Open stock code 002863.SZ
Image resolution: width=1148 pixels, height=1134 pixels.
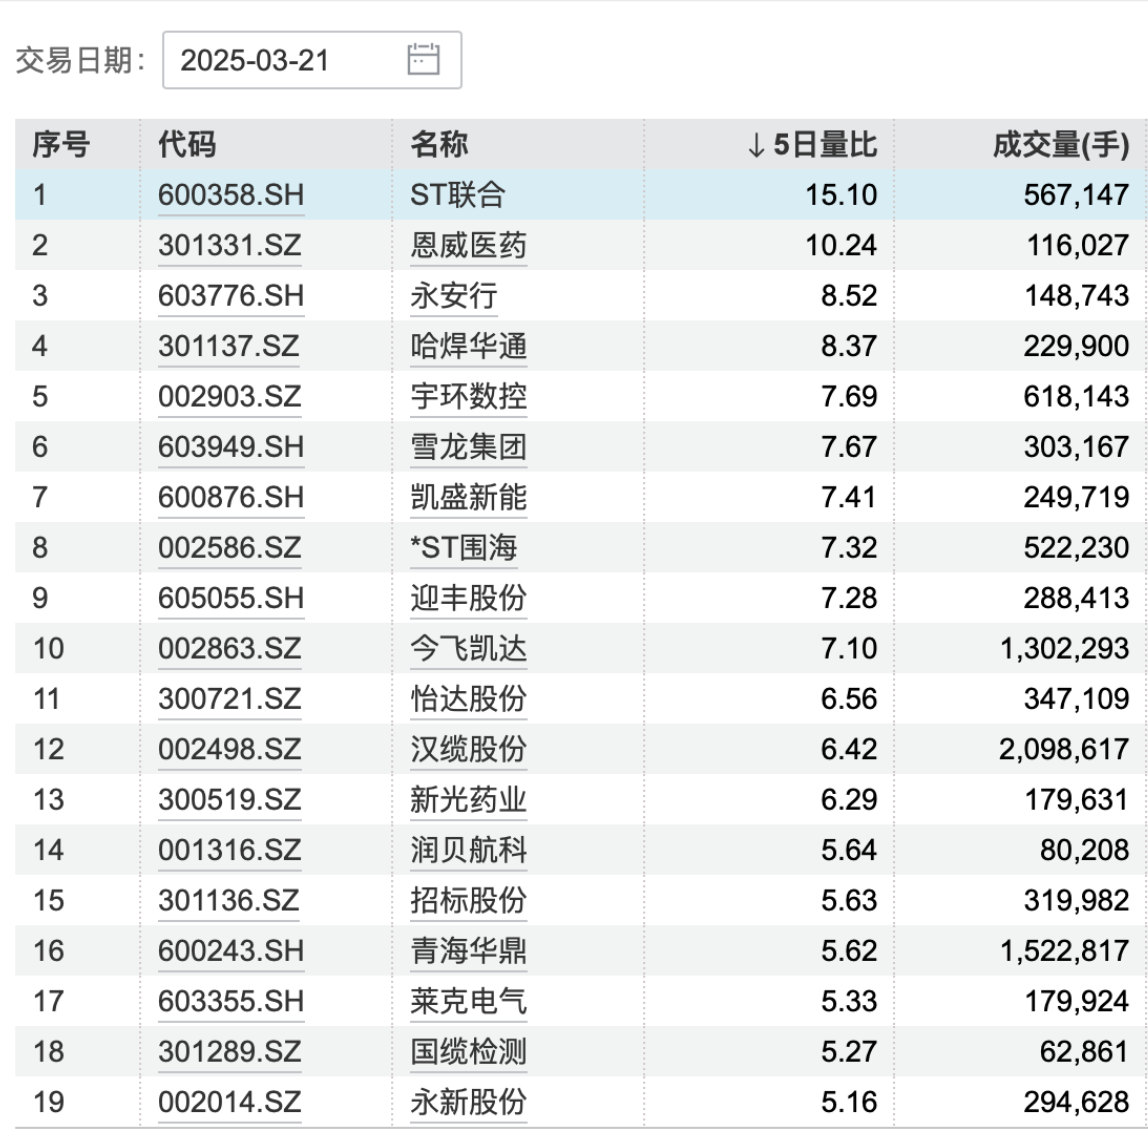[229, 649]
